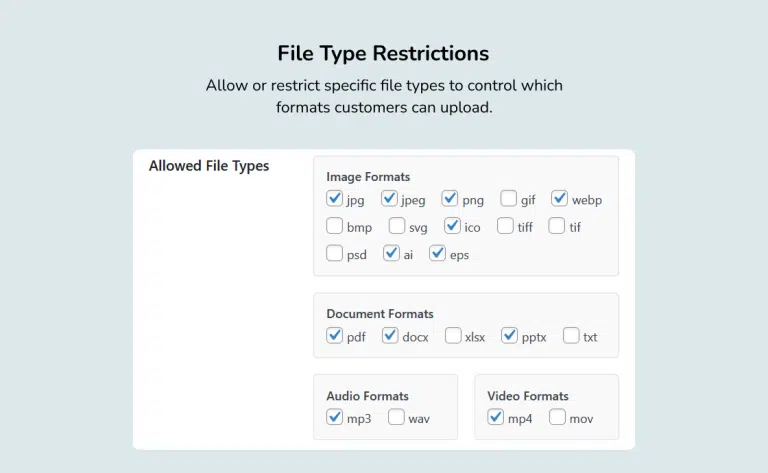768x473 pixels.
Task: Toggle the docx checkbox off
Action: click(390, 336)
